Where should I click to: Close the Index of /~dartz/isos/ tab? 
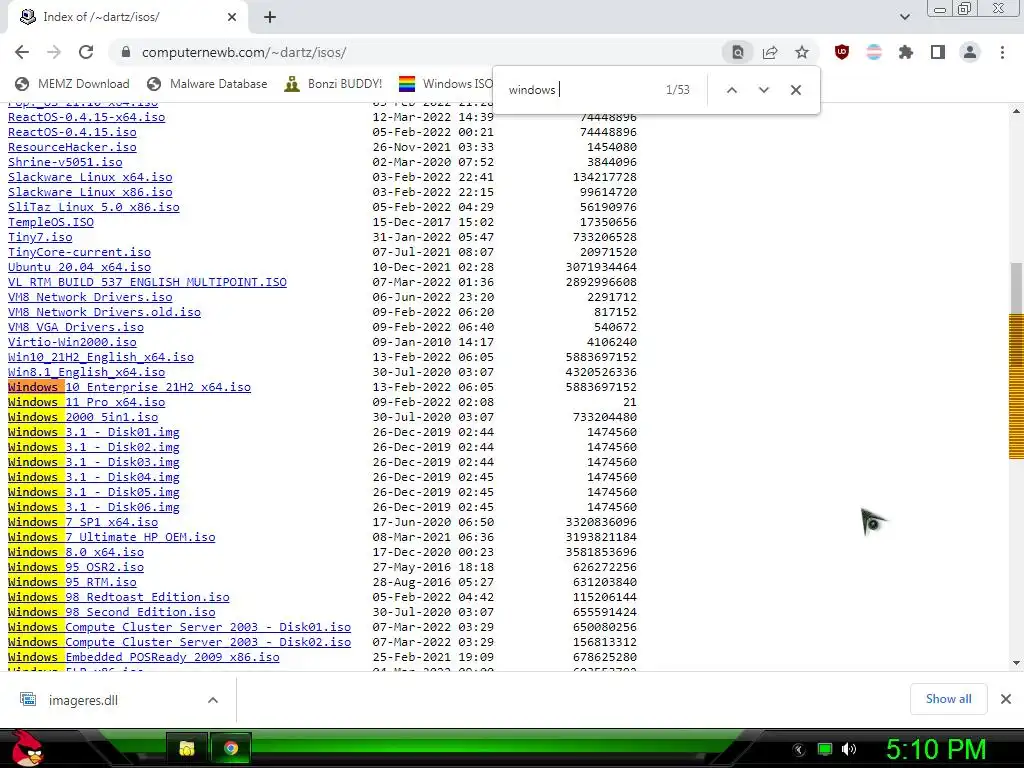(x=232, y=17)
